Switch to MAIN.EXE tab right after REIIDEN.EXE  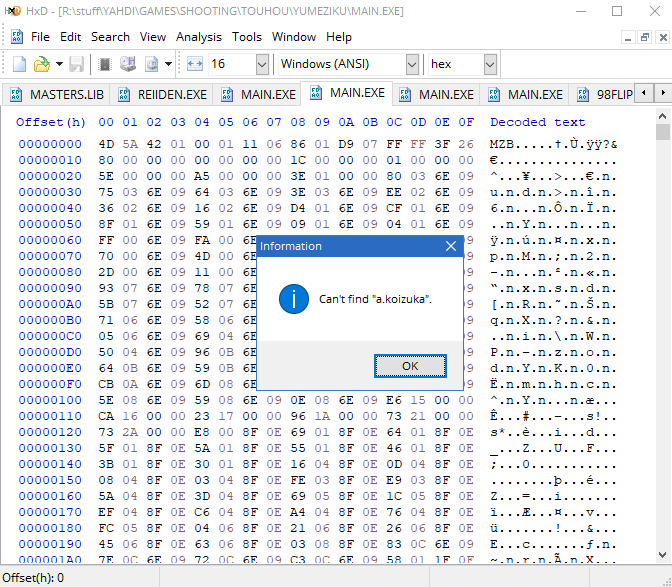point(258,94)
